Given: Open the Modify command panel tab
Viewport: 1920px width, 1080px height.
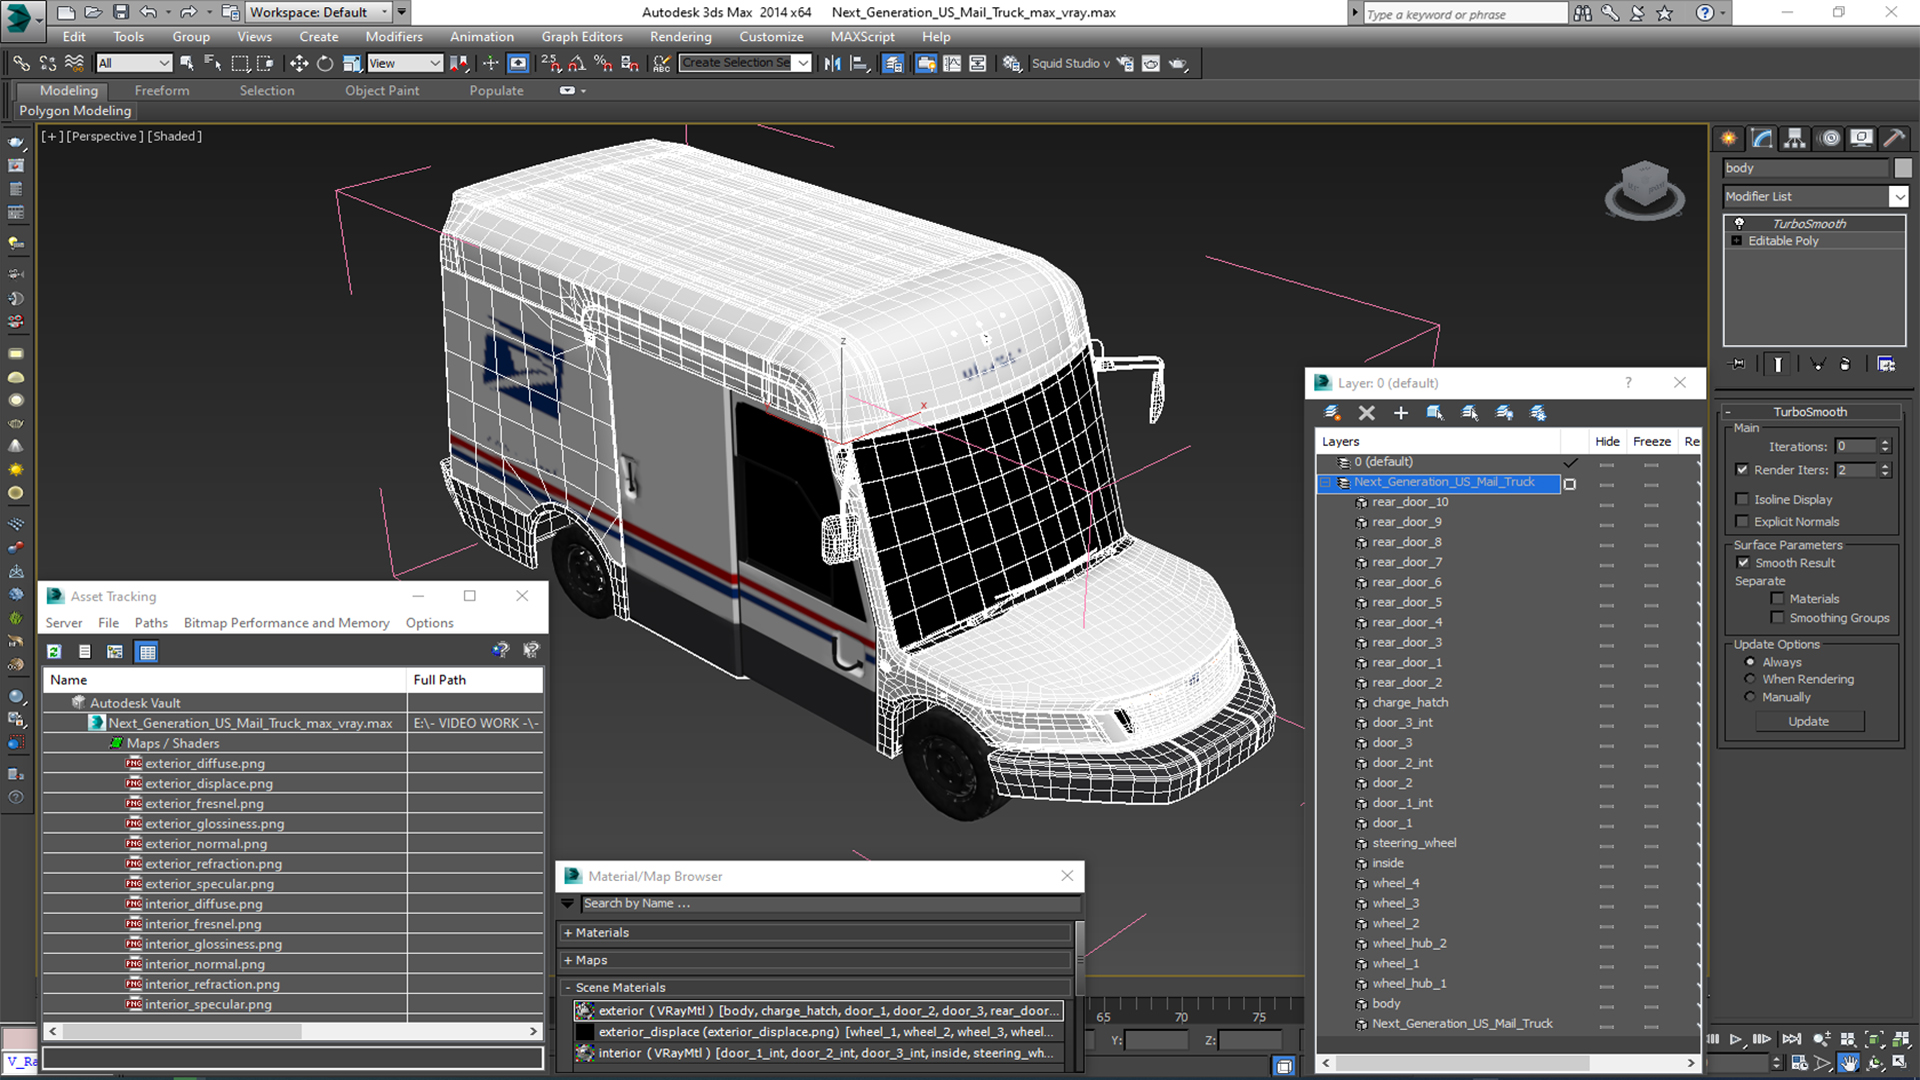Looking at the screenshot, I should pyautogui.click(x=1762, y=138).
